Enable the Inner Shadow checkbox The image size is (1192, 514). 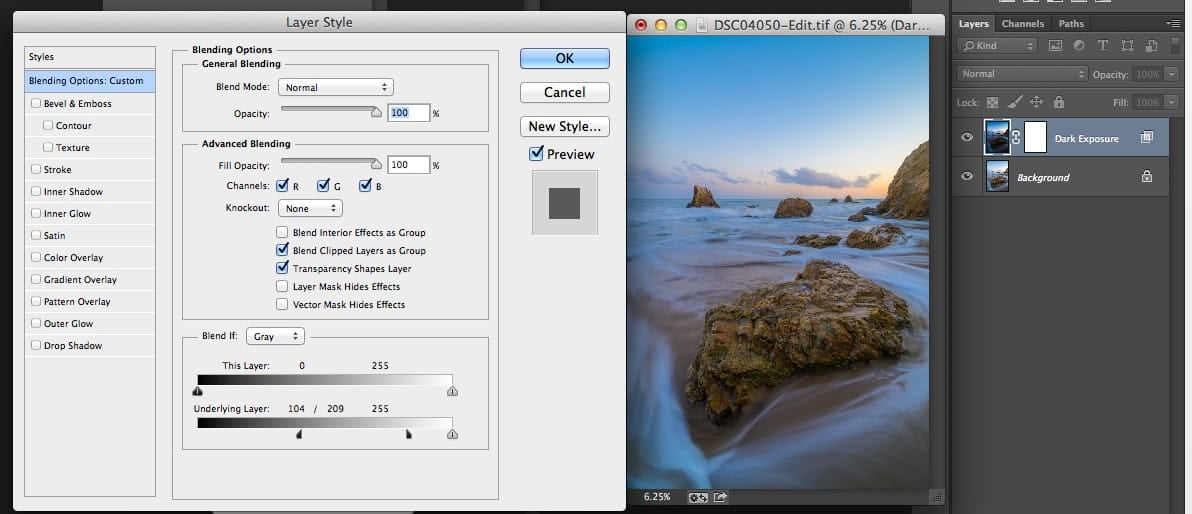pos(36,192)
